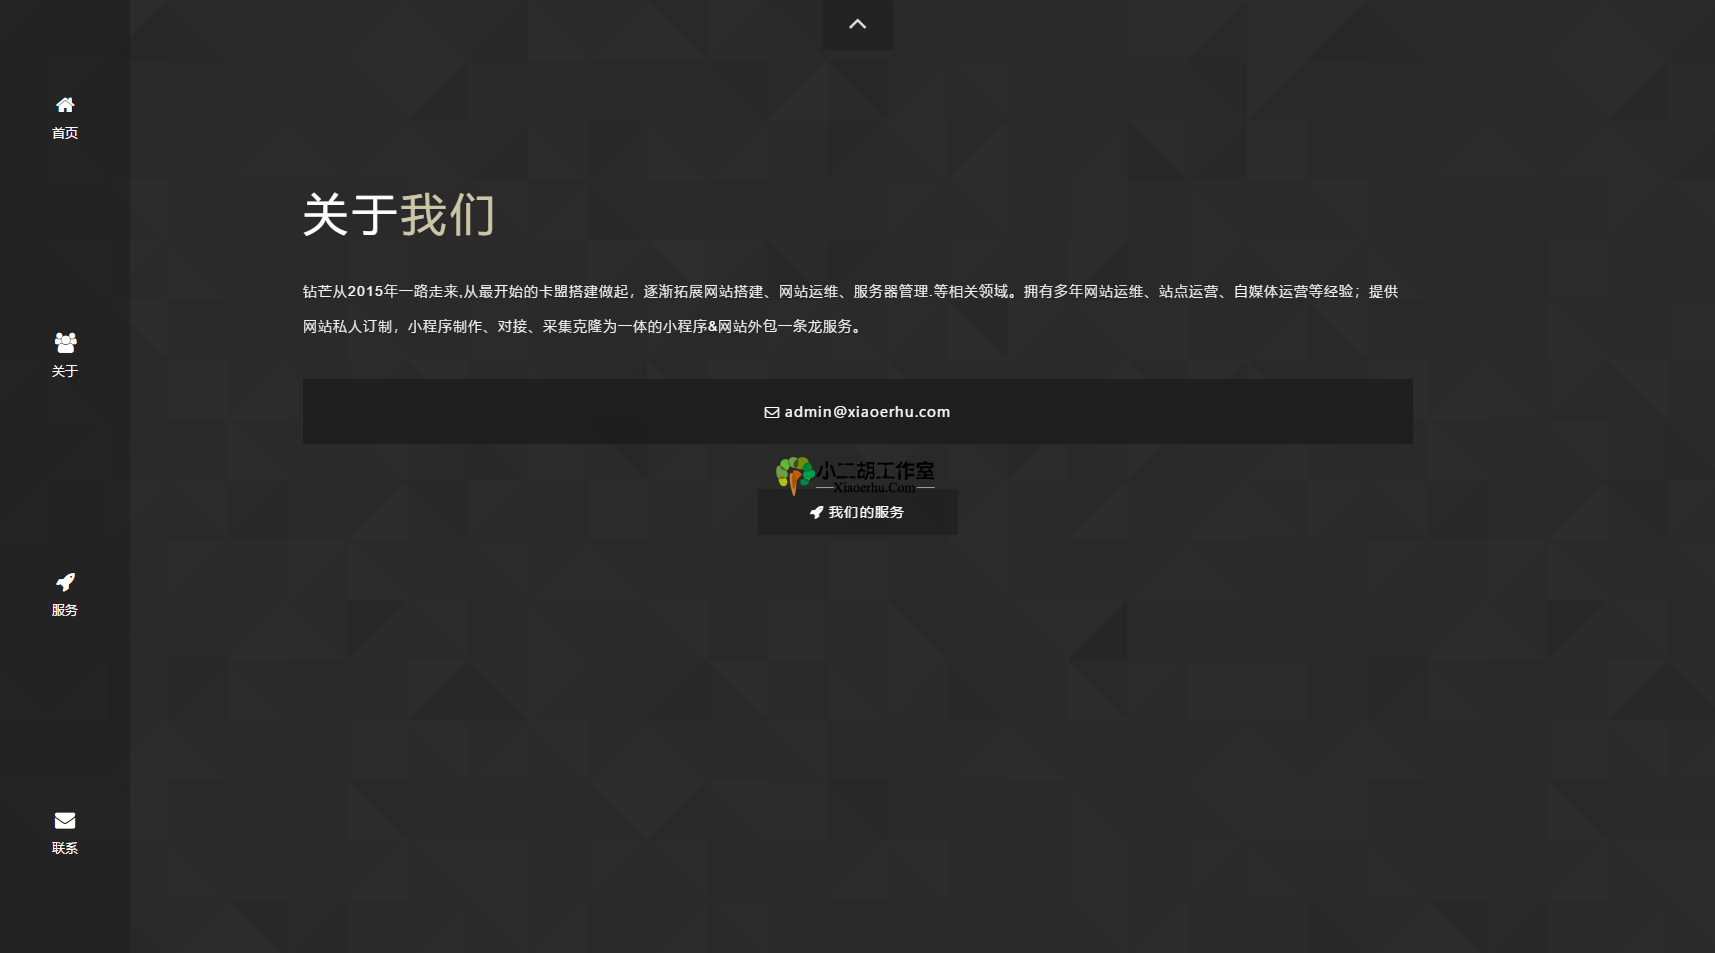Open the 首页 sidebar label
This screenshot has height=953, width=1715.
coord(65,133)
